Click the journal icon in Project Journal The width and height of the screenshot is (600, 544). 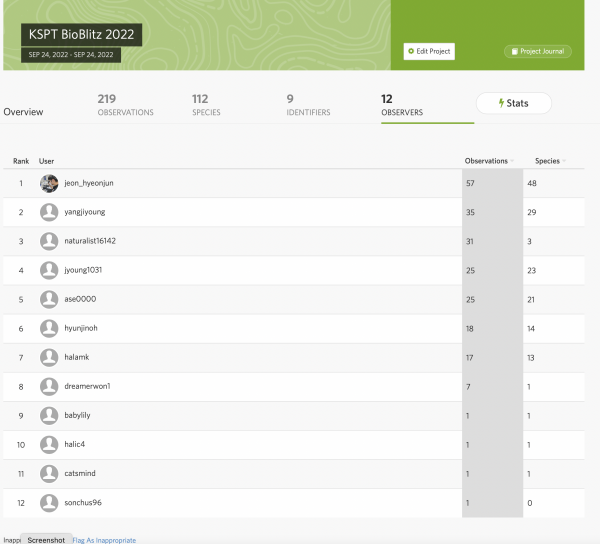515,51
